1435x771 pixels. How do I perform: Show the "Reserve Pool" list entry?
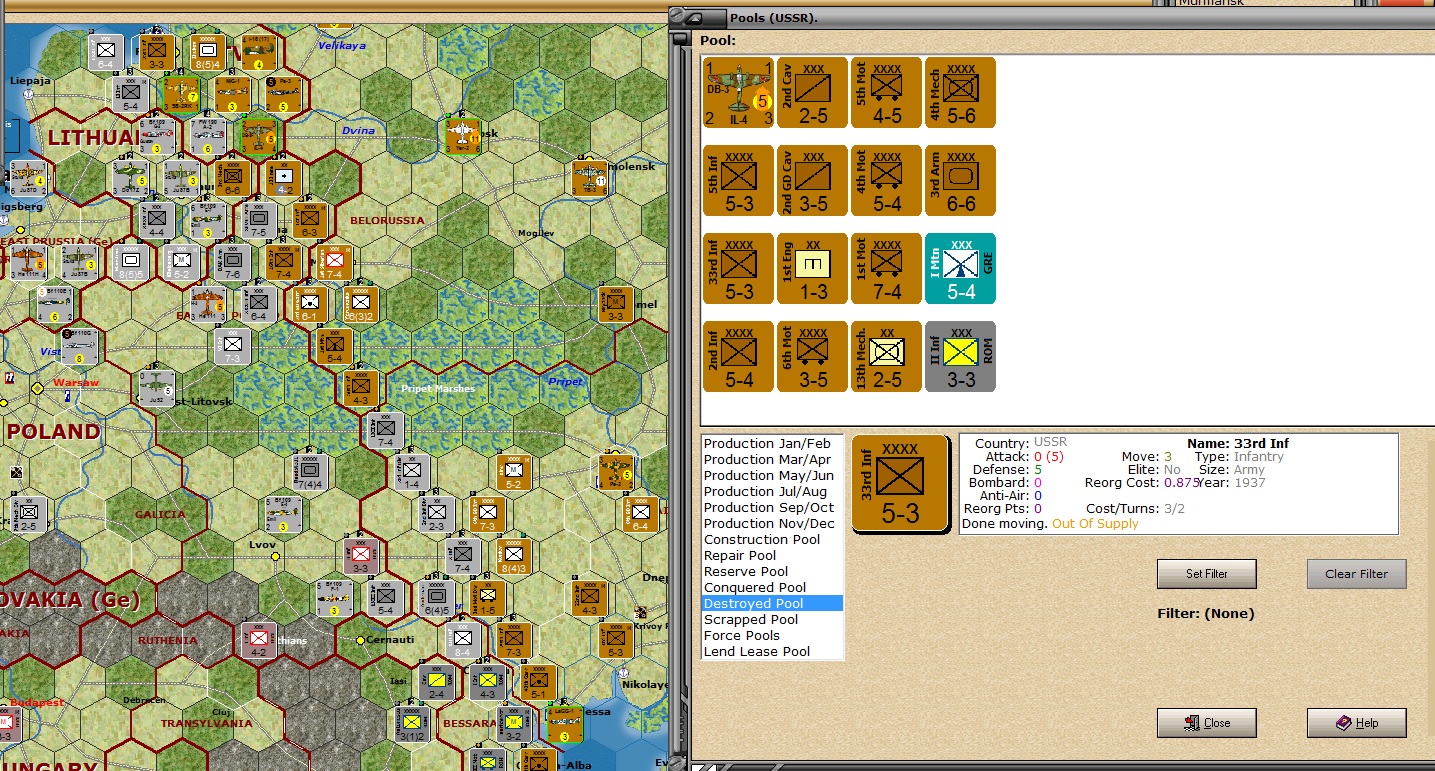tap(773, 572)
